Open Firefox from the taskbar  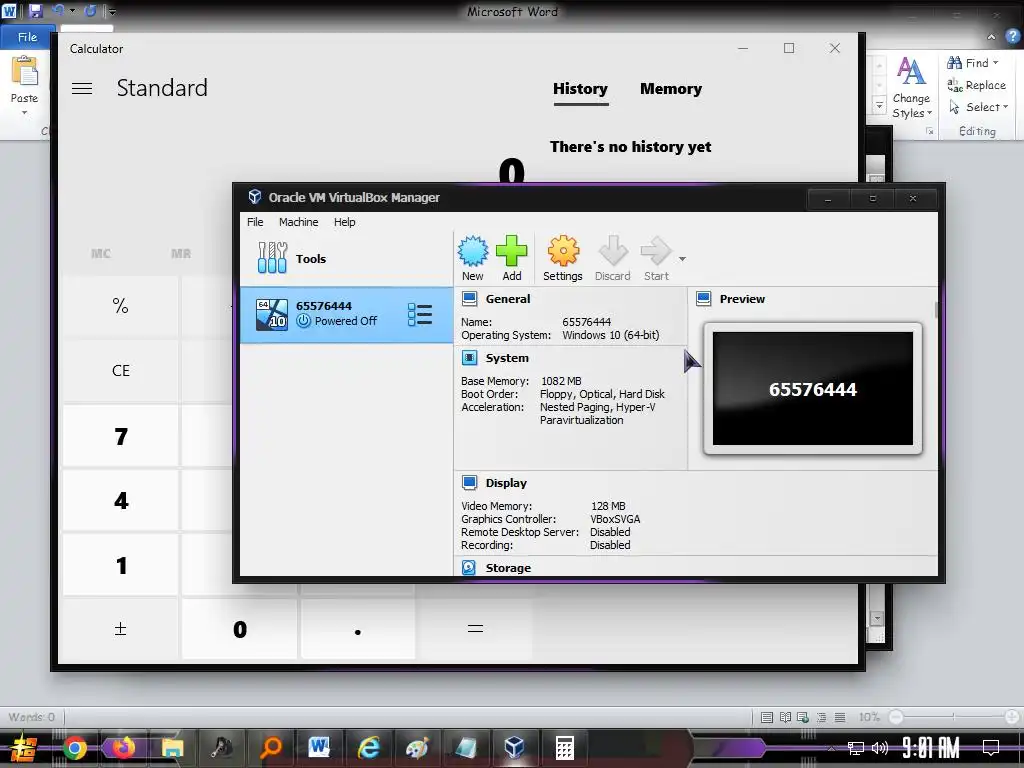123,747
